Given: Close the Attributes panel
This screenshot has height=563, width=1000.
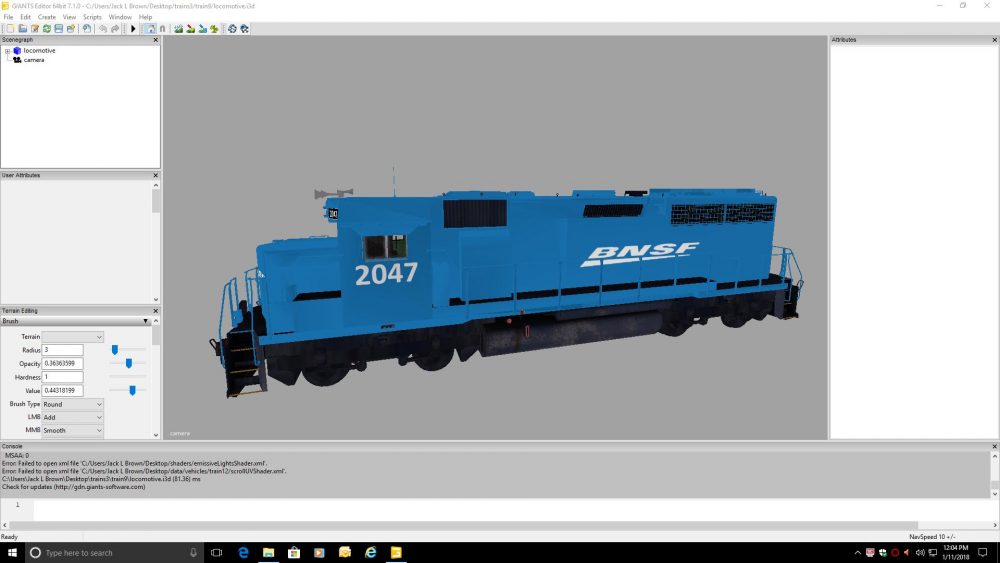Looking at the screenshot, I should point(994,40).
